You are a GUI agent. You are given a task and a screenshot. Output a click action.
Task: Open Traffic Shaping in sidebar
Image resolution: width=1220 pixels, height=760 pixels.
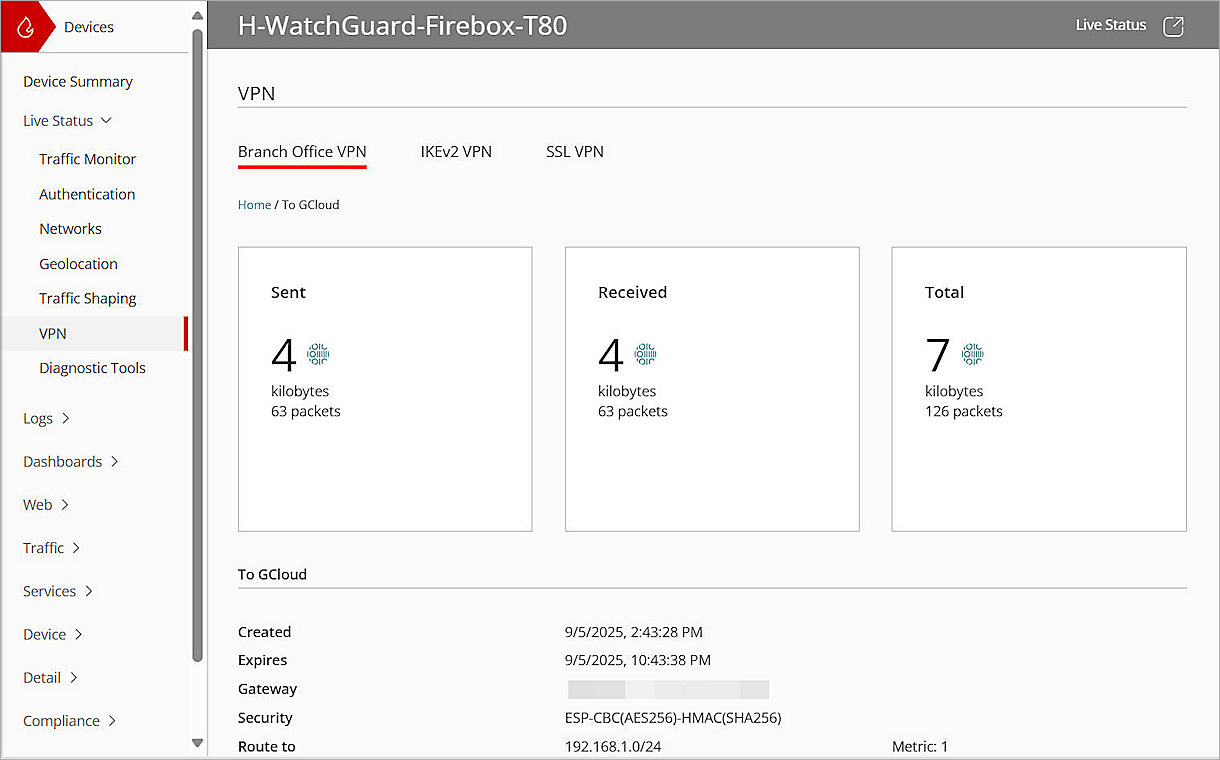tap(88, 298)
